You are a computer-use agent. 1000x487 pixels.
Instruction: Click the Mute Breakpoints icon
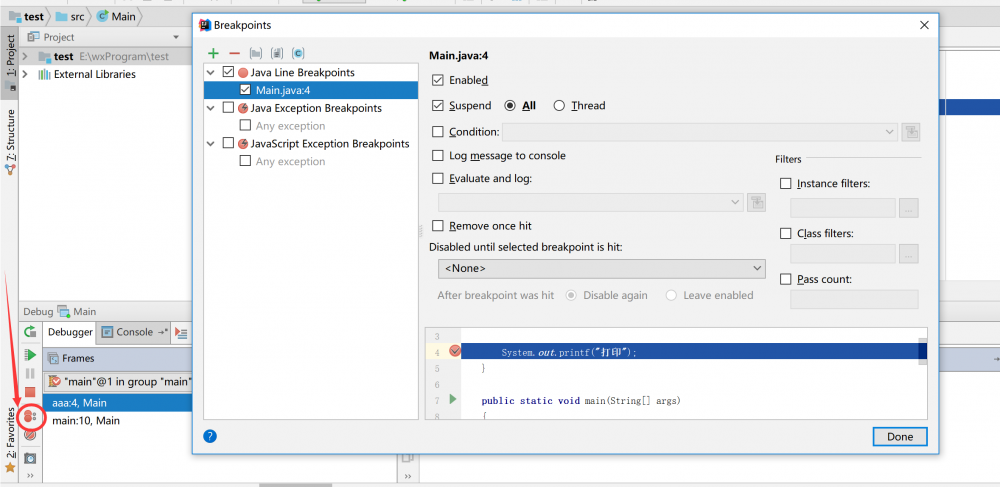pos(30,435)
